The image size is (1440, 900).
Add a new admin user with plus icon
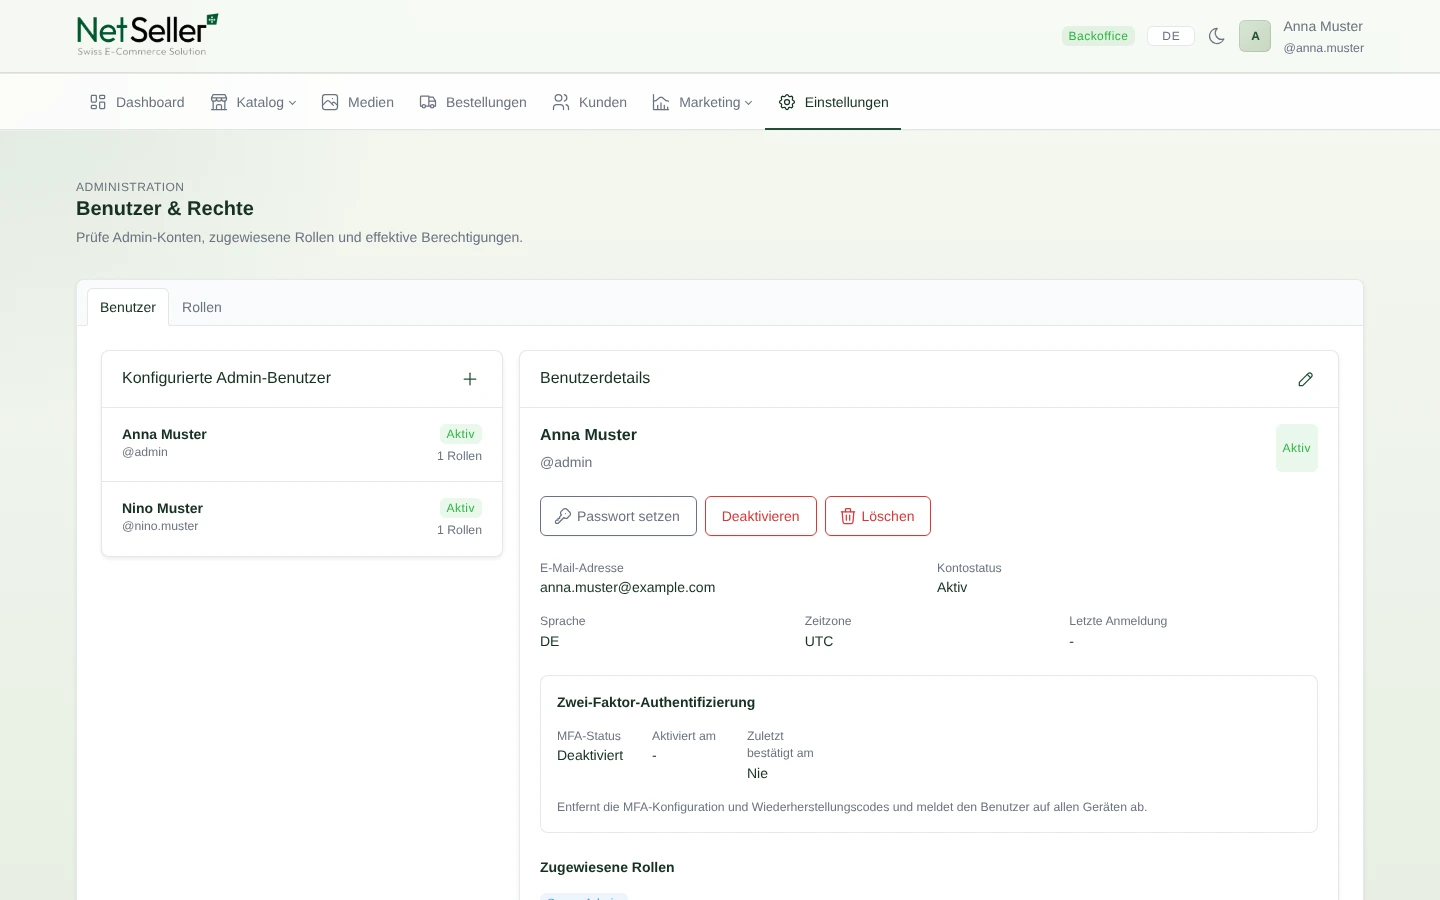tap(470, 379)
